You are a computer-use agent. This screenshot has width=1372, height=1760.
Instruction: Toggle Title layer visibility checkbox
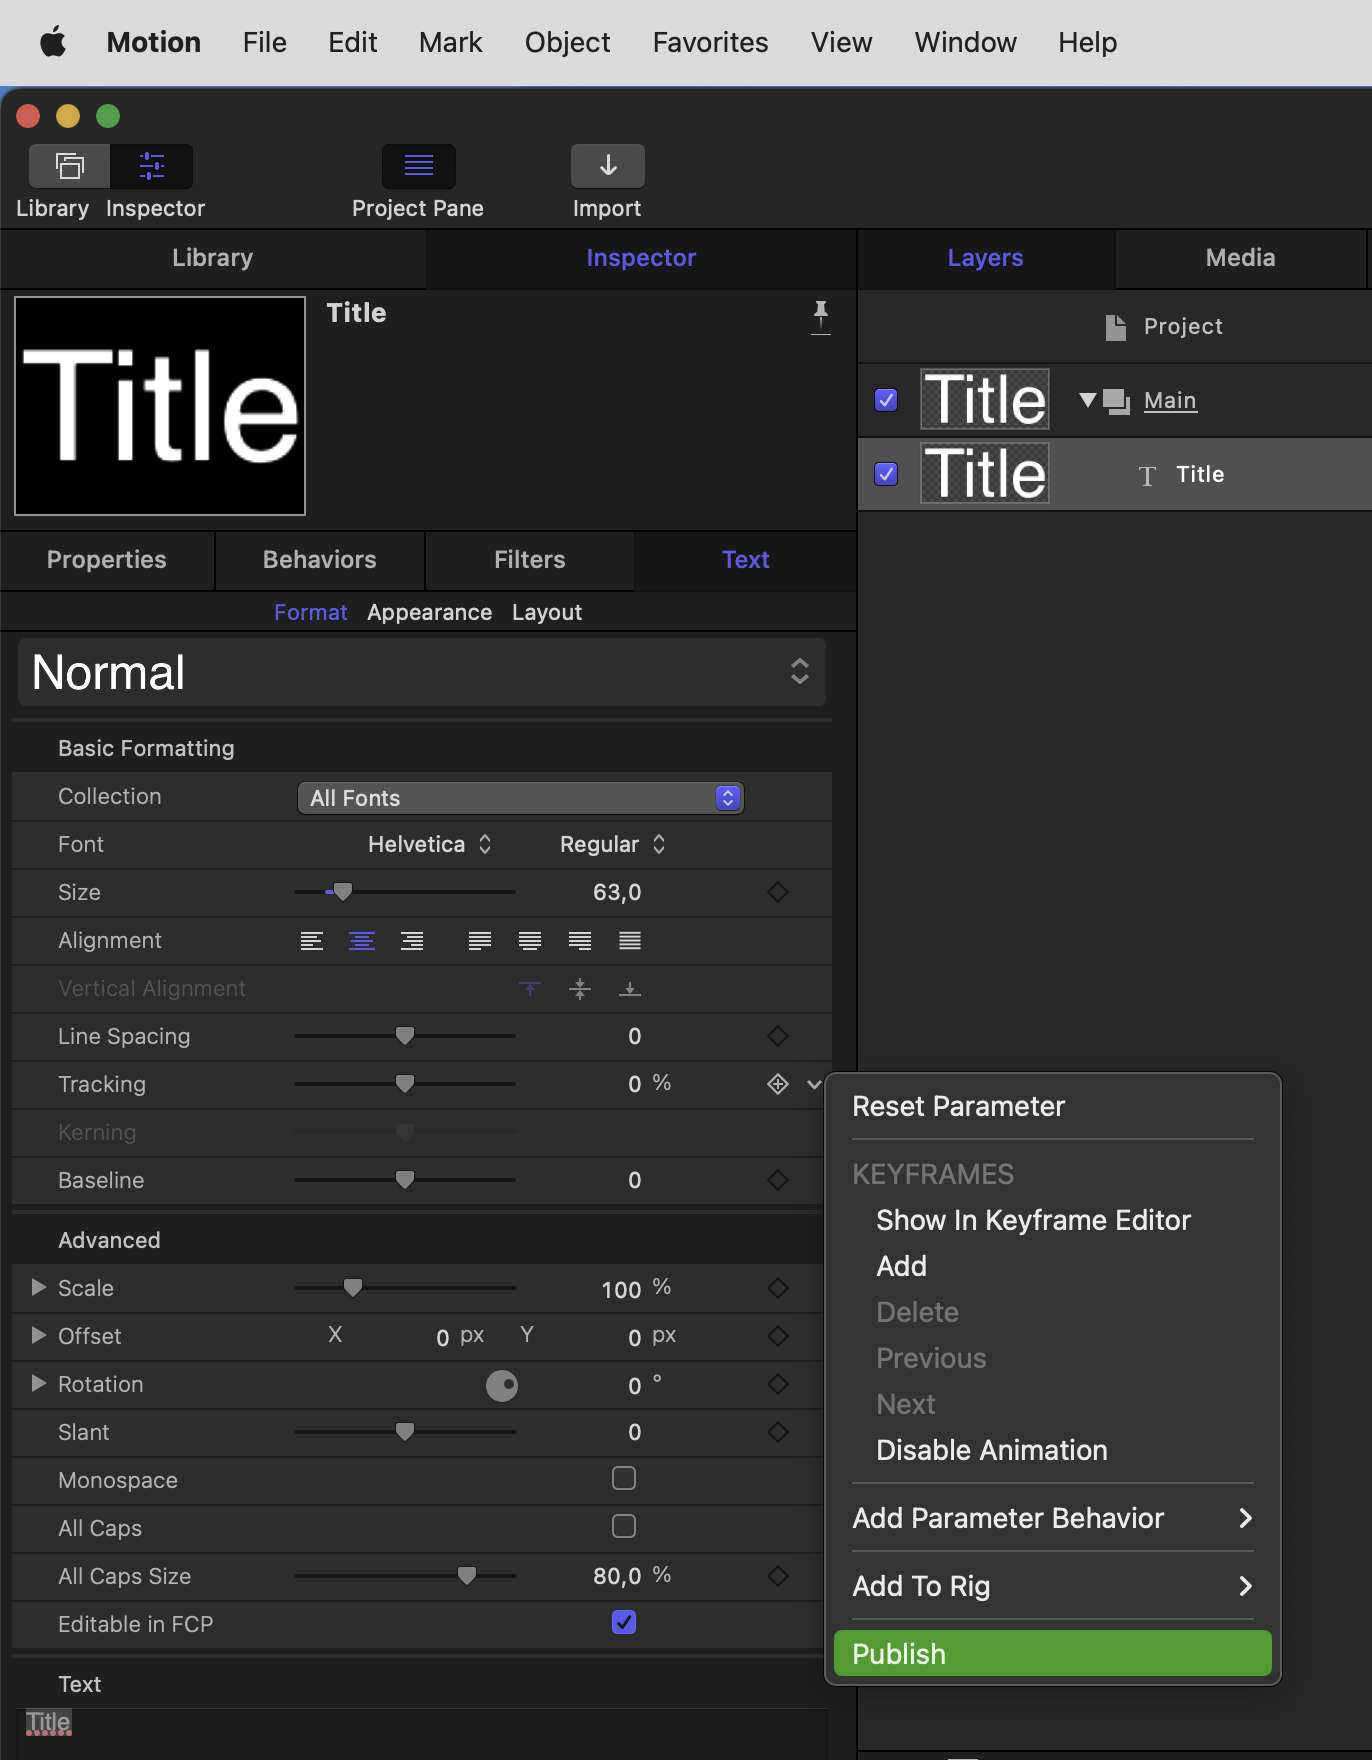pos(886,474)
